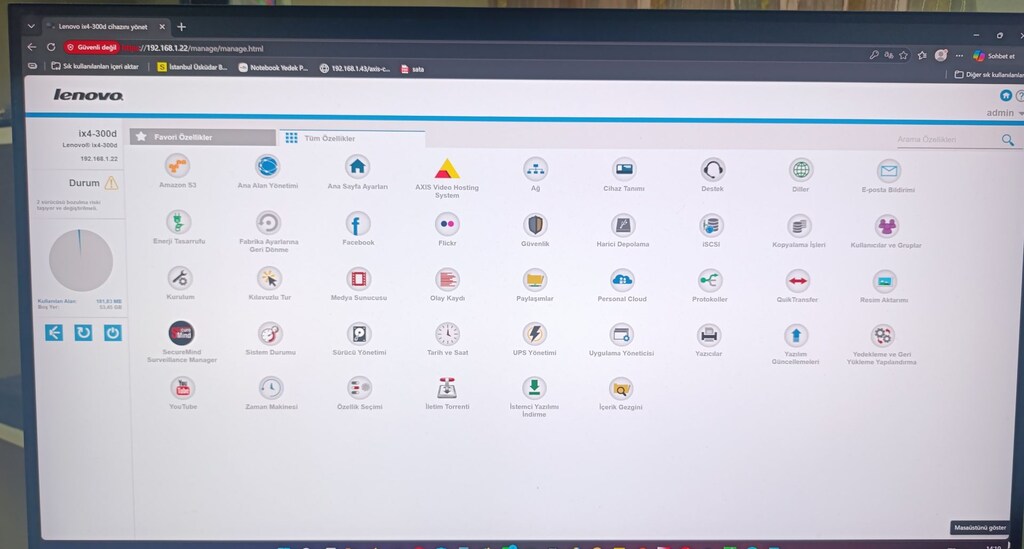Open a new browser tab
1024x549 pixels.
[182, 27]
